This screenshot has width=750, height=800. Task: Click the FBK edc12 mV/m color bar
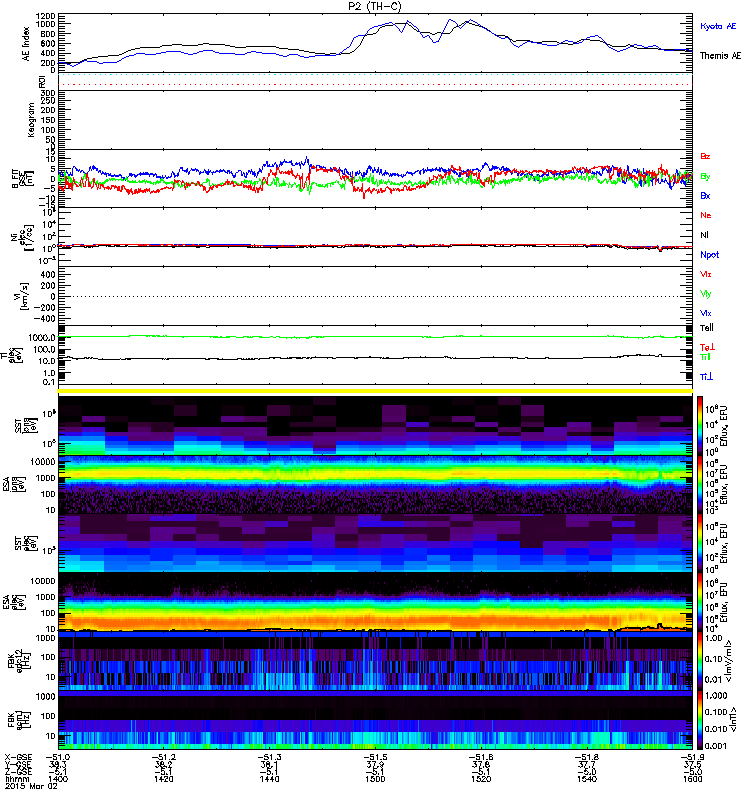[x=699, y=661]
